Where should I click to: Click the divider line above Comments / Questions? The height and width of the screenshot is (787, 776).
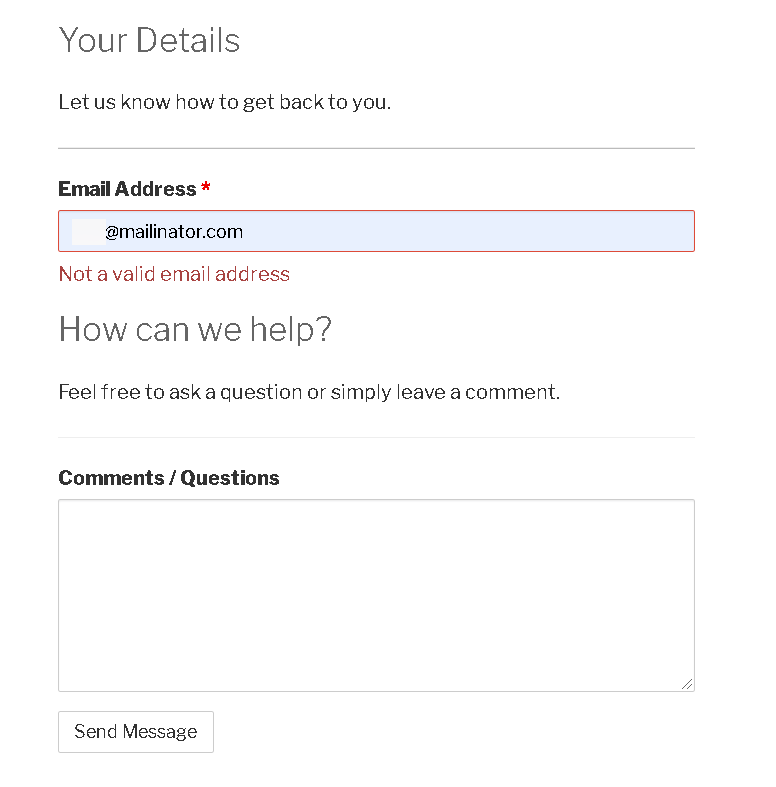(376, 437)
